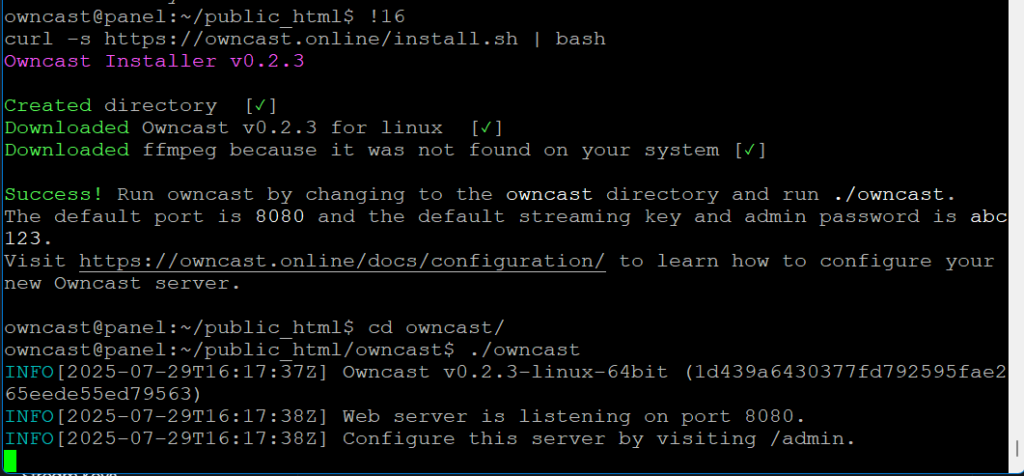The image size is (1024, 476).
Task: Click the checkmark on the ffmpeg download line
Action: 750,150
